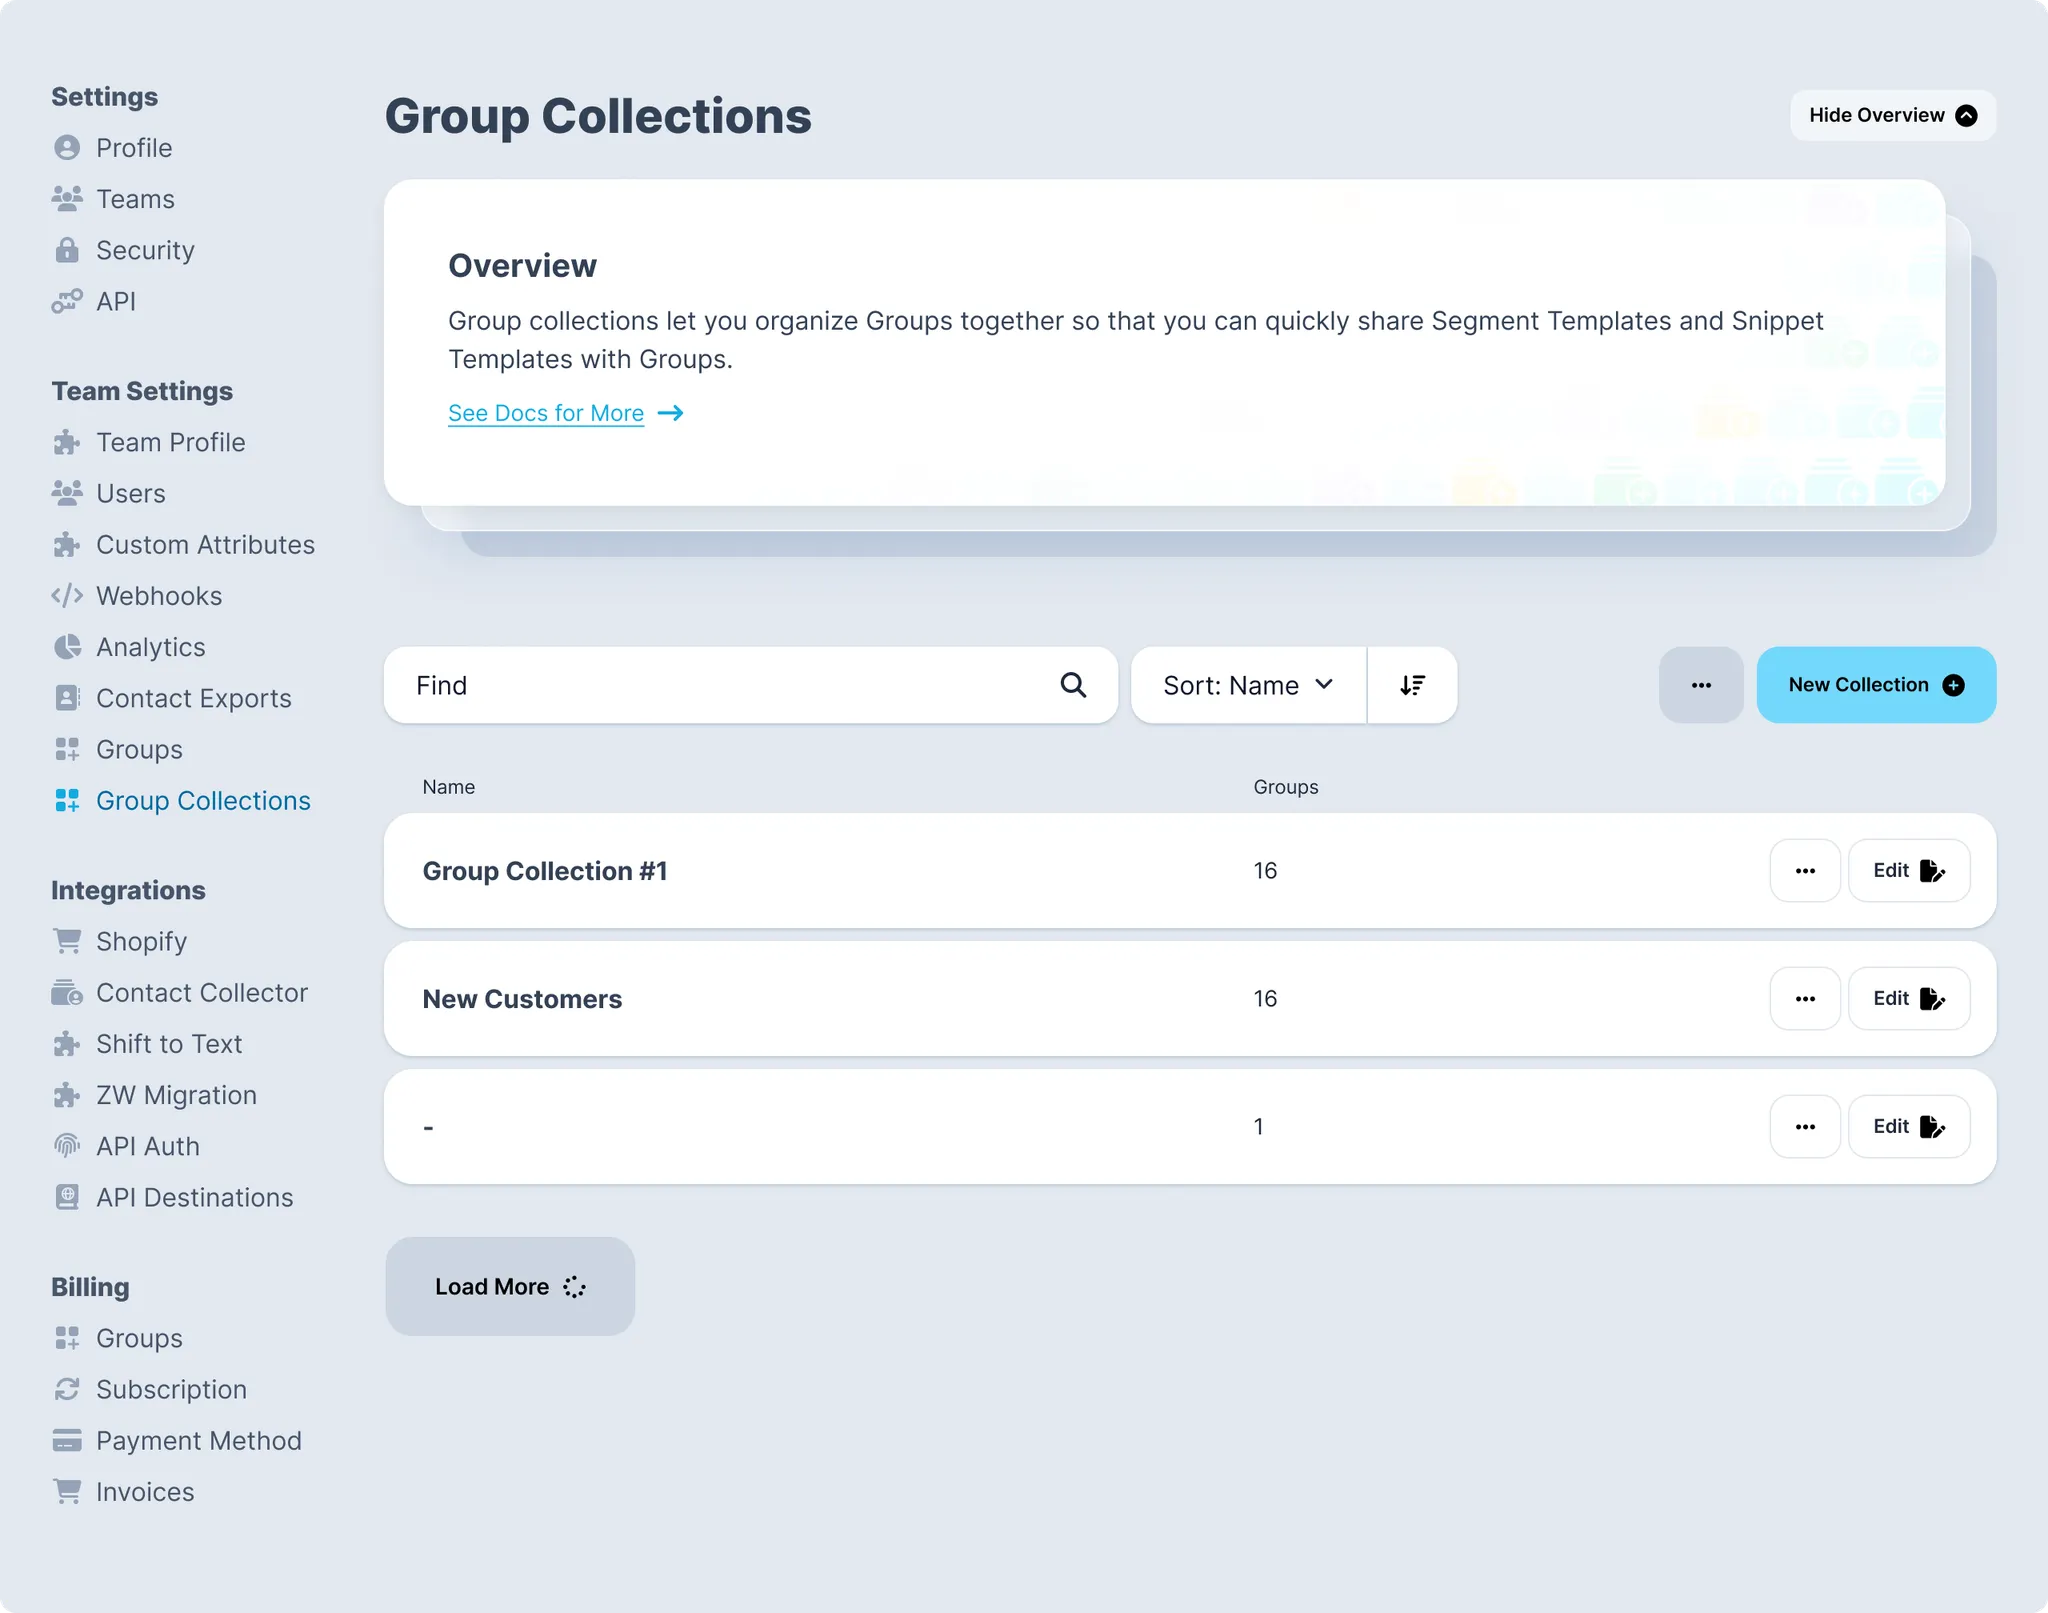Click the New Collection button

(1875, 685)
